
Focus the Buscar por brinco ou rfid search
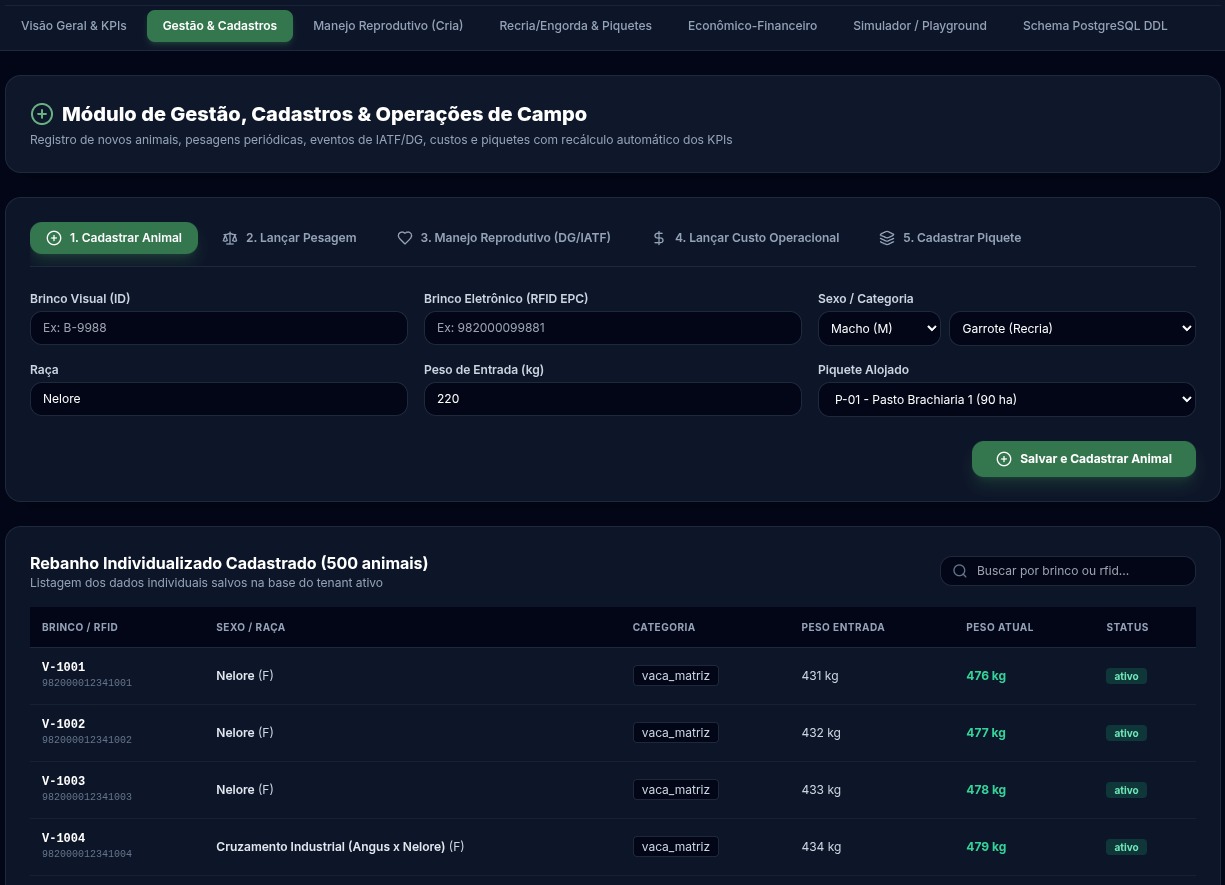pos(1068,571)
